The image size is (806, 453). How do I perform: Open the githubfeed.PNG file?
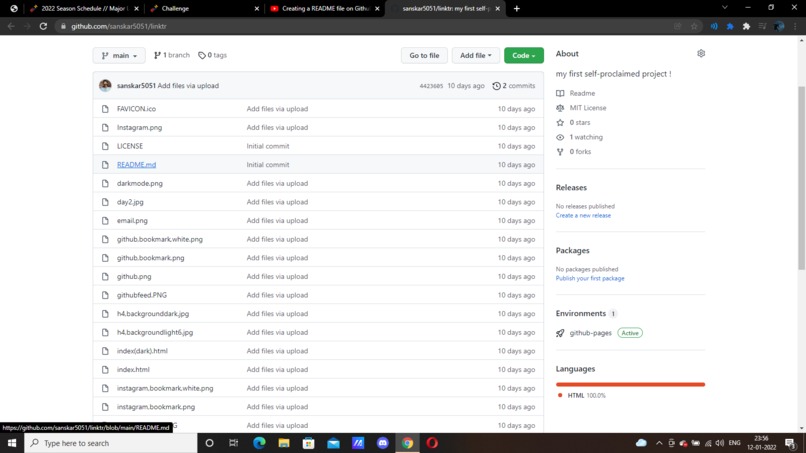coord(142,295)
